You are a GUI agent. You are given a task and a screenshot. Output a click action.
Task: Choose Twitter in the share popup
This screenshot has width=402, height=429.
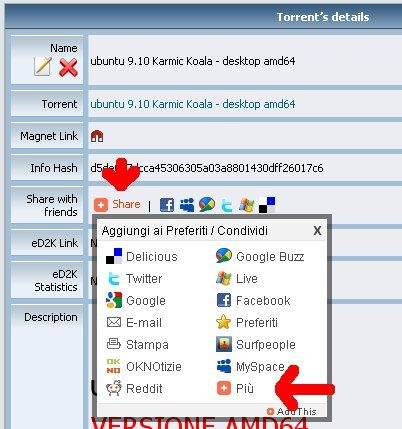click(134, 279)
